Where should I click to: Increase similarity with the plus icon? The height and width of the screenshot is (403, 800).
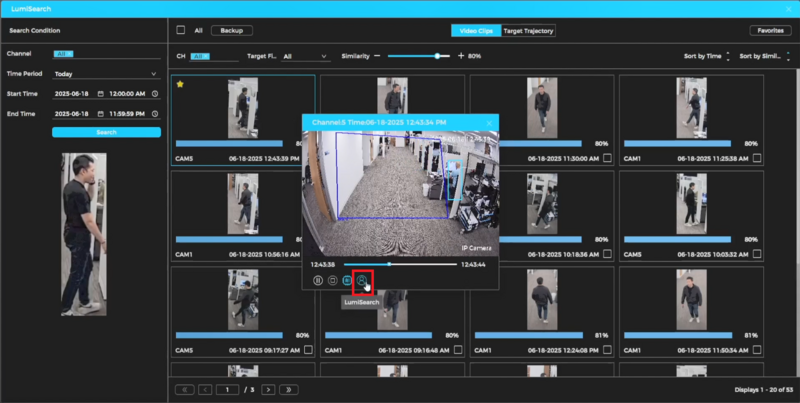[x=460, y=56]
